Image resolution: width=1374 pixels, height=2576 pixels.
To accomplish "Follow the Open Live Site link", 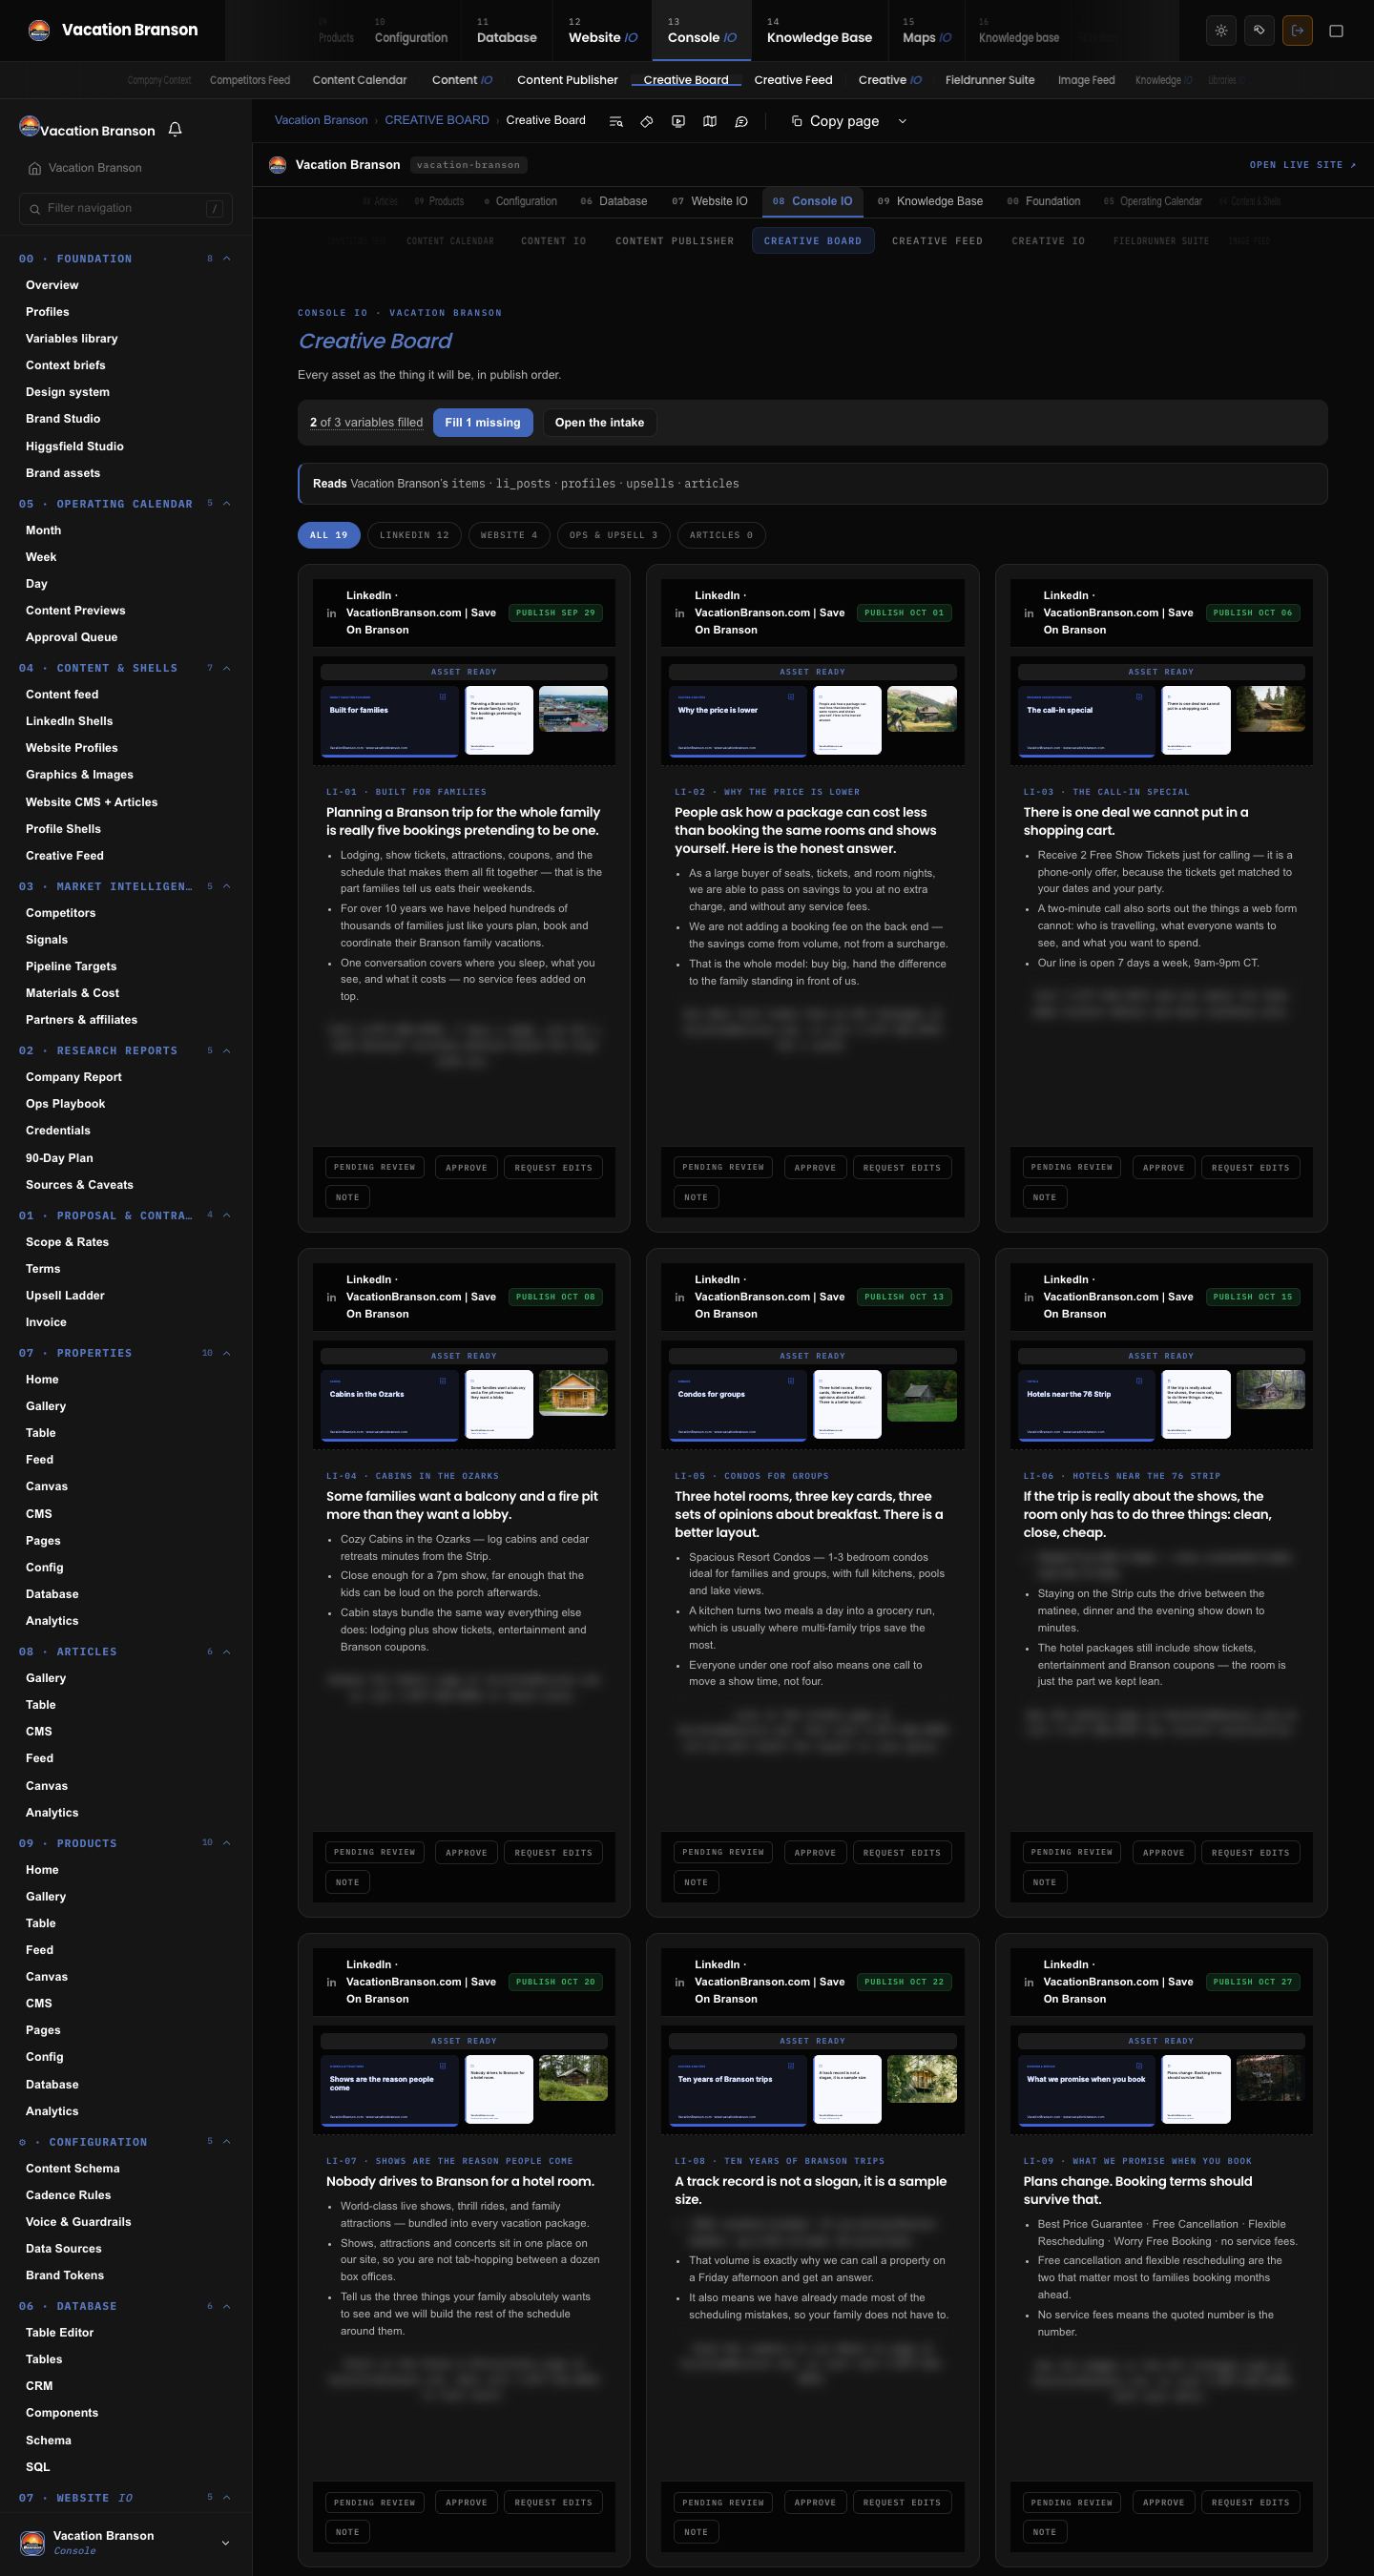I will click(x=1302, y=165).
